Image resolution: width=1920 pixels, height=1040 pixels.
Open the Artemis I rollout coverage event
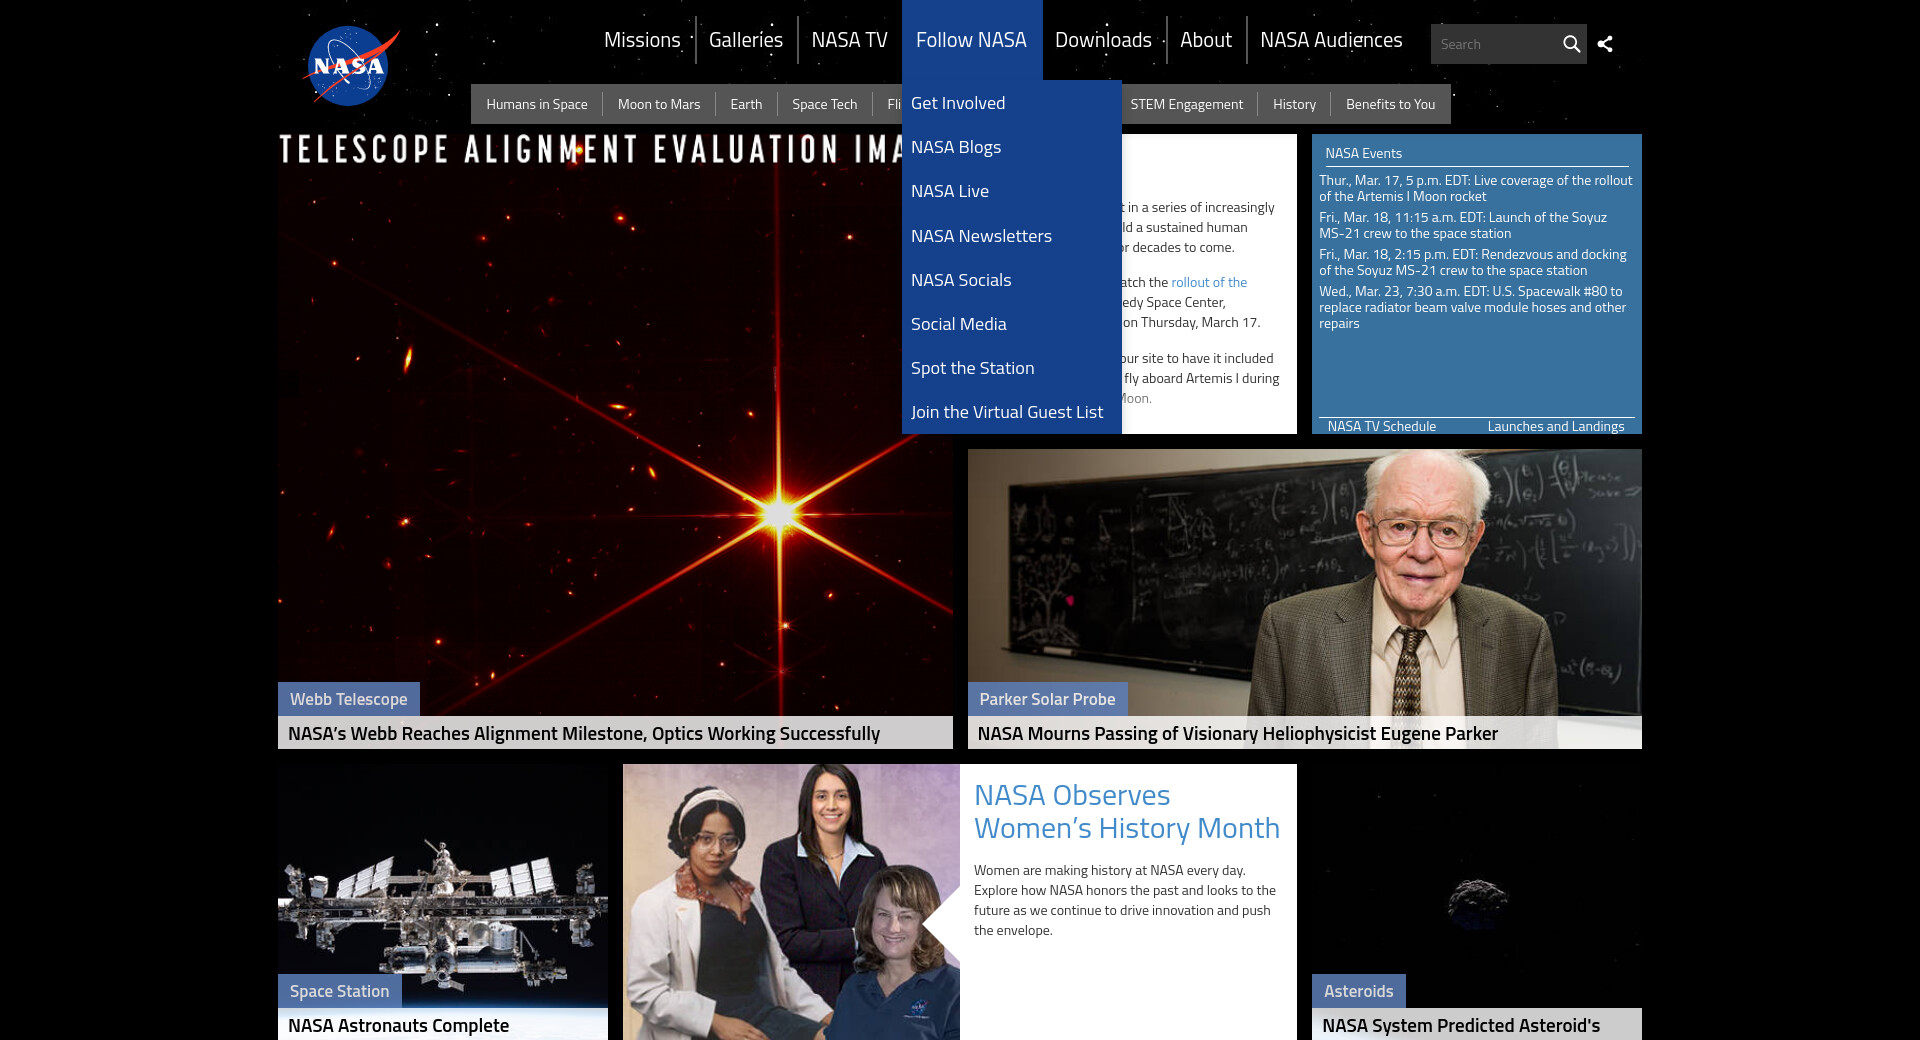coord(1475,188)
